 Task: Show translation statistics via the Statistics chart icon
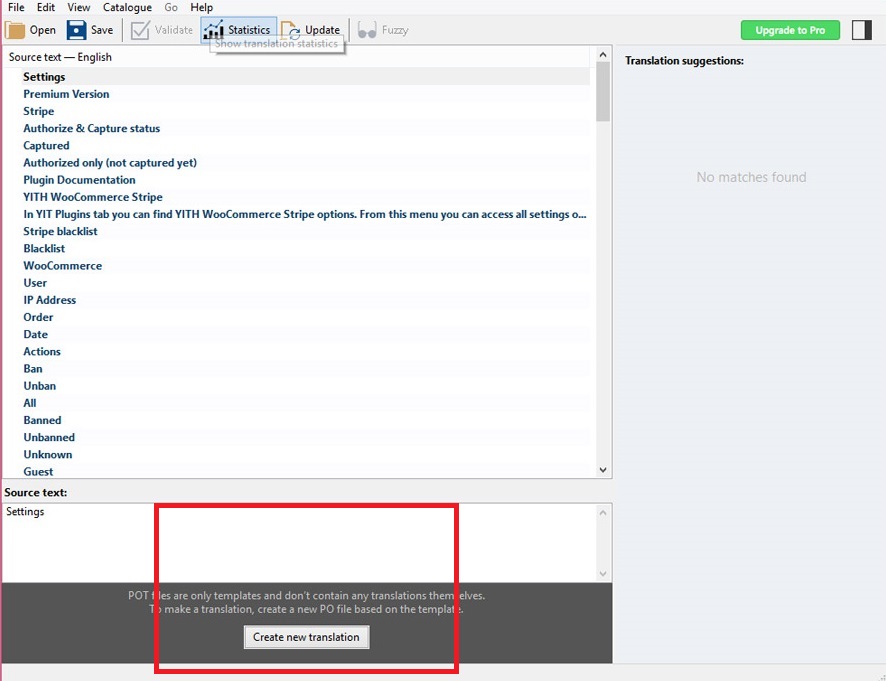[x=213, y=30]
